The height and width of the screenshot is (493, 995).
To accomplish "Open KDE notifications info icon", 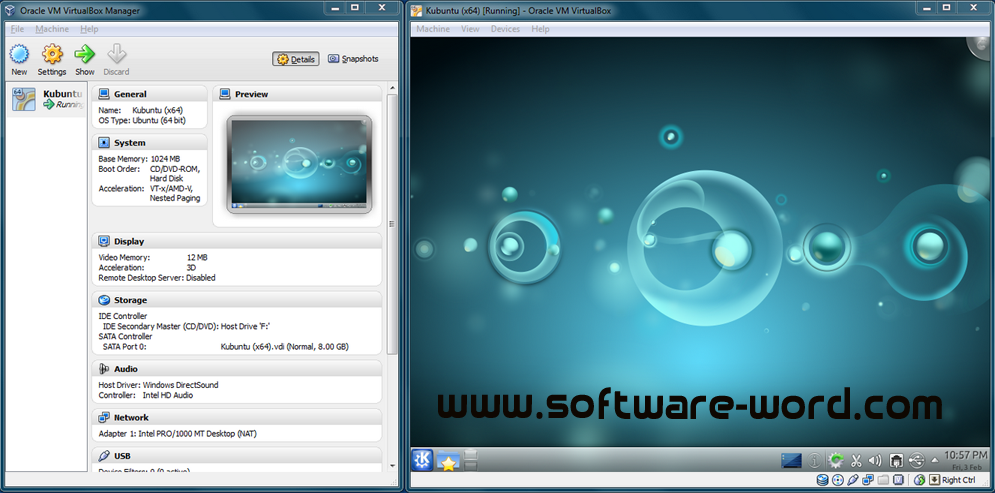I will click(x=815, y=461).
